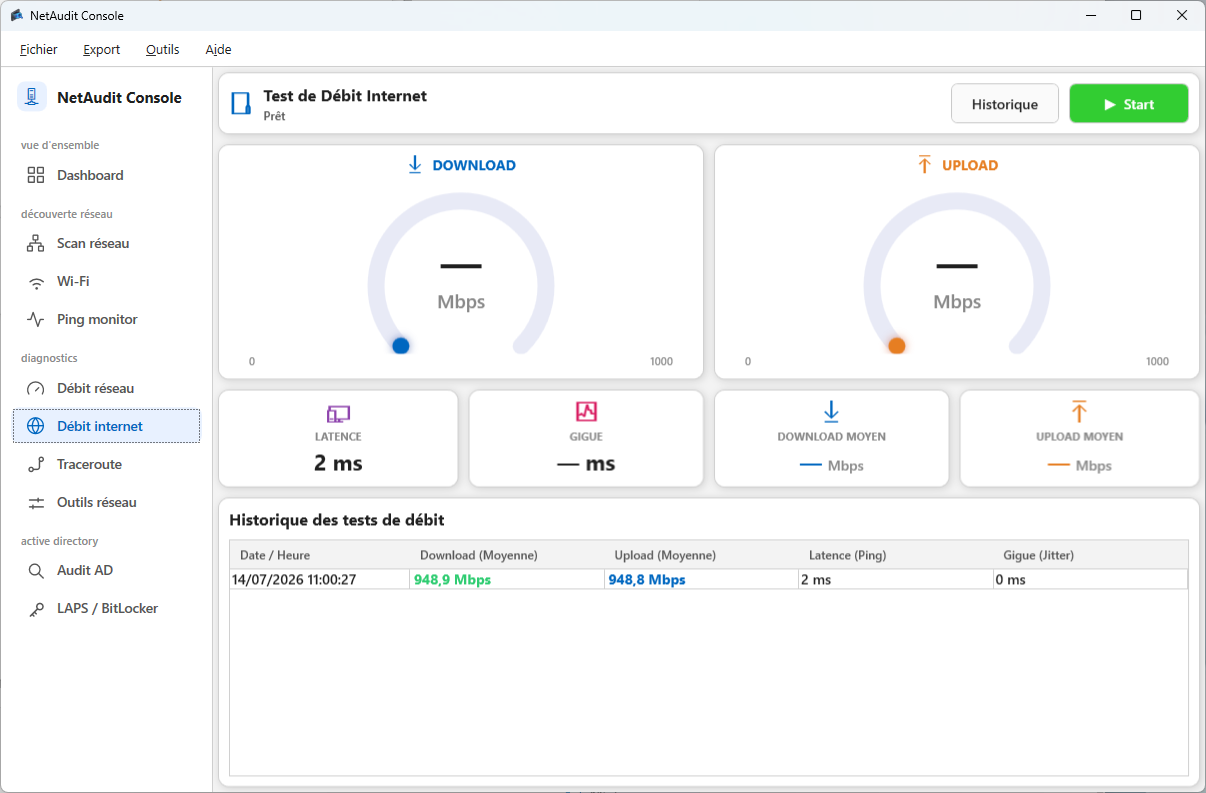Click the upload arrow icon in UPLOAD title
The width and height of the screenshot is (1206, 793).
(x=924, y=165)
